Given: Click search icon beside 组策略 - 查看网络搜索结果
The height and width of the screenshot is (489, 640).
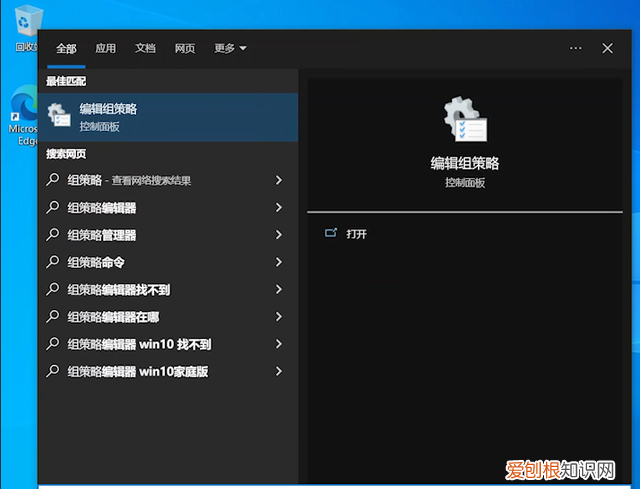Looking at the screenshot, I should click(53, 180).
